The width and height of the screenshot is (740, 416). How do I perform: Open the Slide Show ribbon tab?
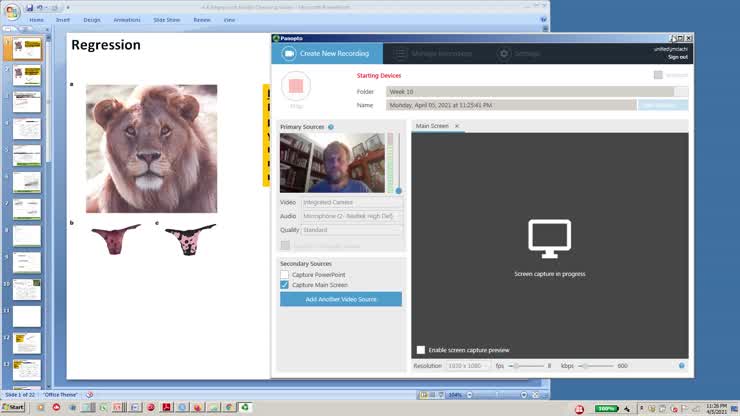167,20
